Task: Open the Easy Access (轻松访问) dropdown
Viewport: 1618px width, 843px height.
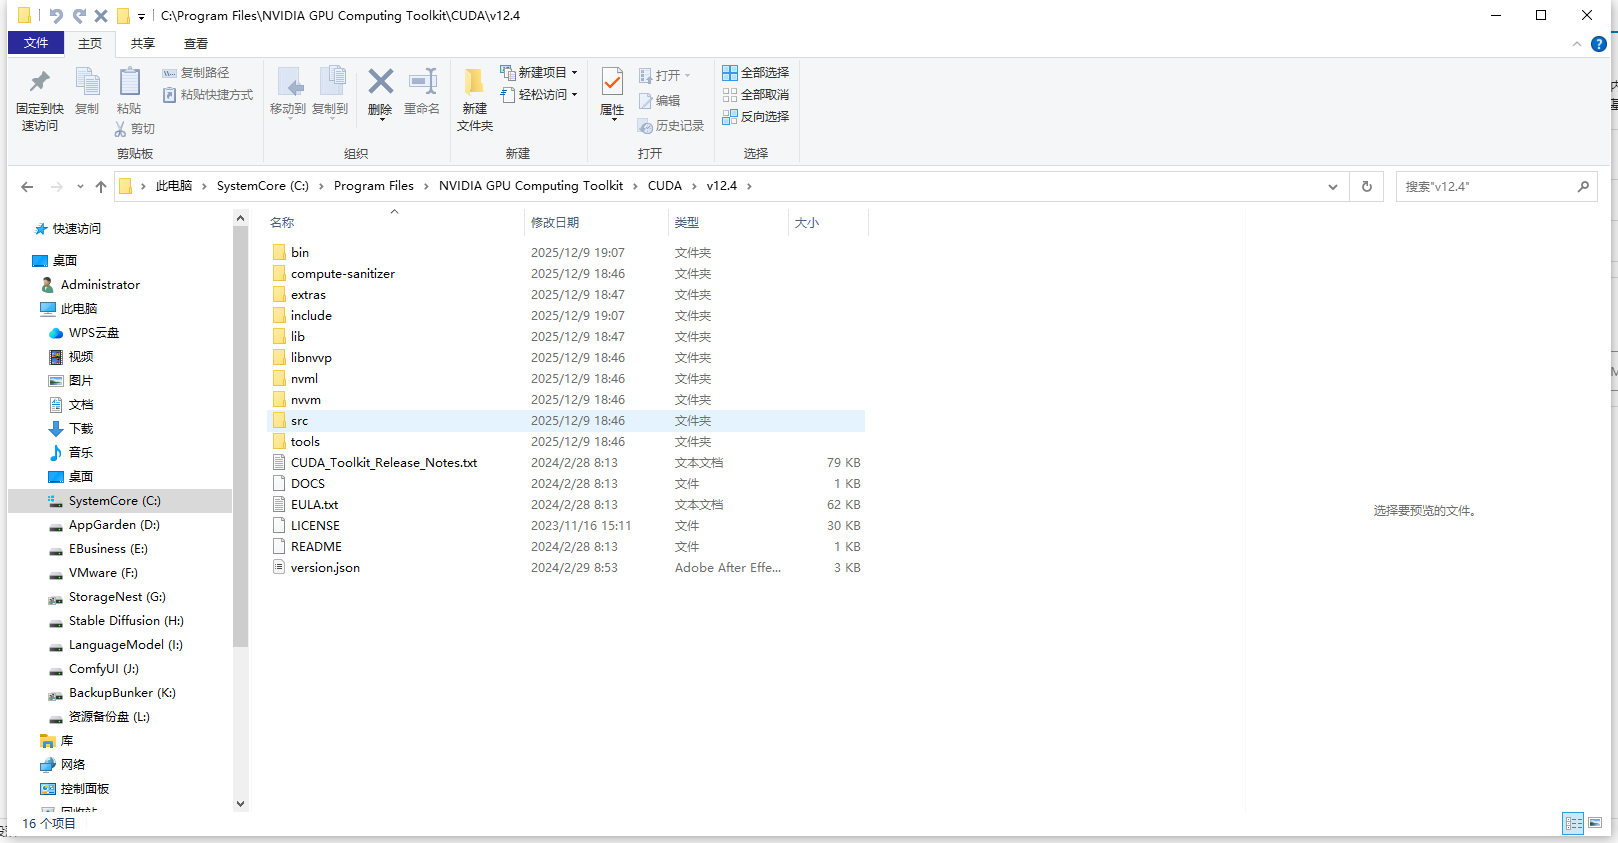Action: 574,95
